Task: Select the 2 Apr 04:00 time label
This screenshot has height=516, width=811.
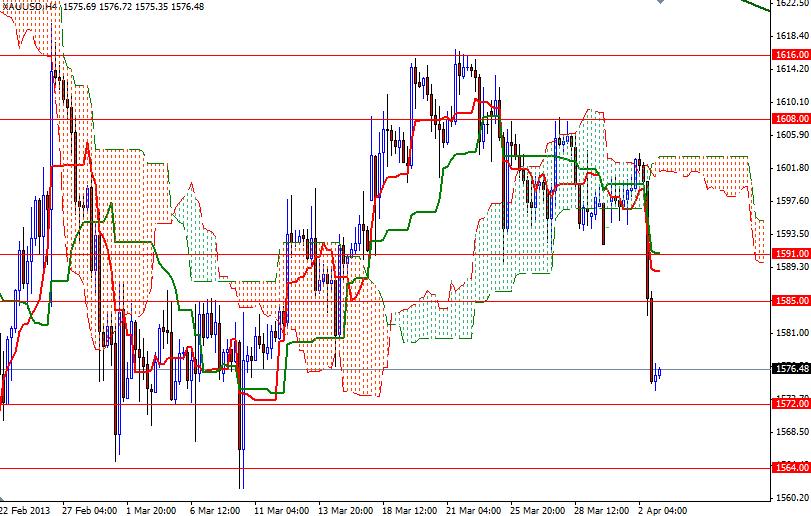Action: pos(663,509)
